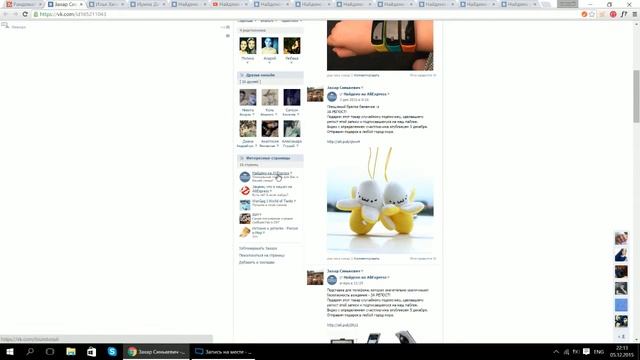The image size is (640, 360).
Task: Open first online friend's avatar in top row
Action: point(248,98)
